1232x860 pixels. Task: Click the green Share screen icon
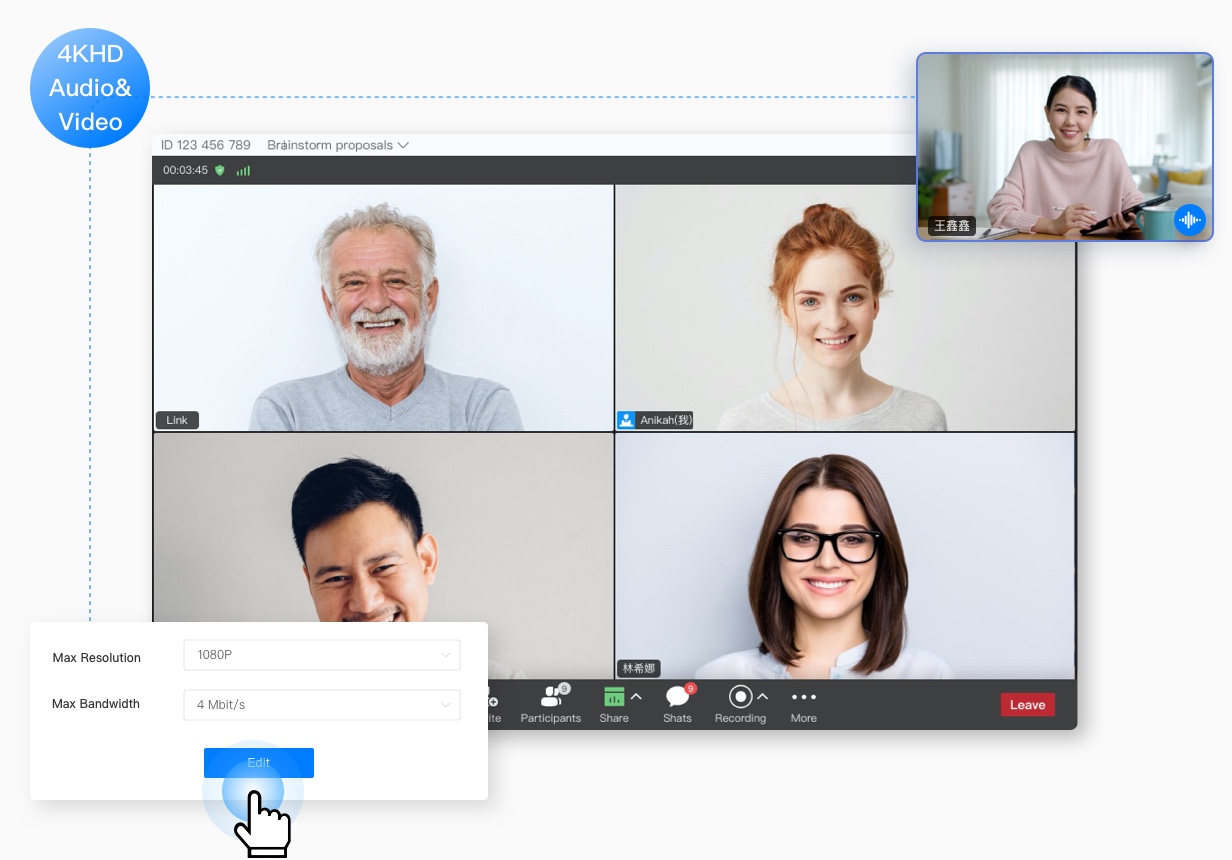(614, 697)
